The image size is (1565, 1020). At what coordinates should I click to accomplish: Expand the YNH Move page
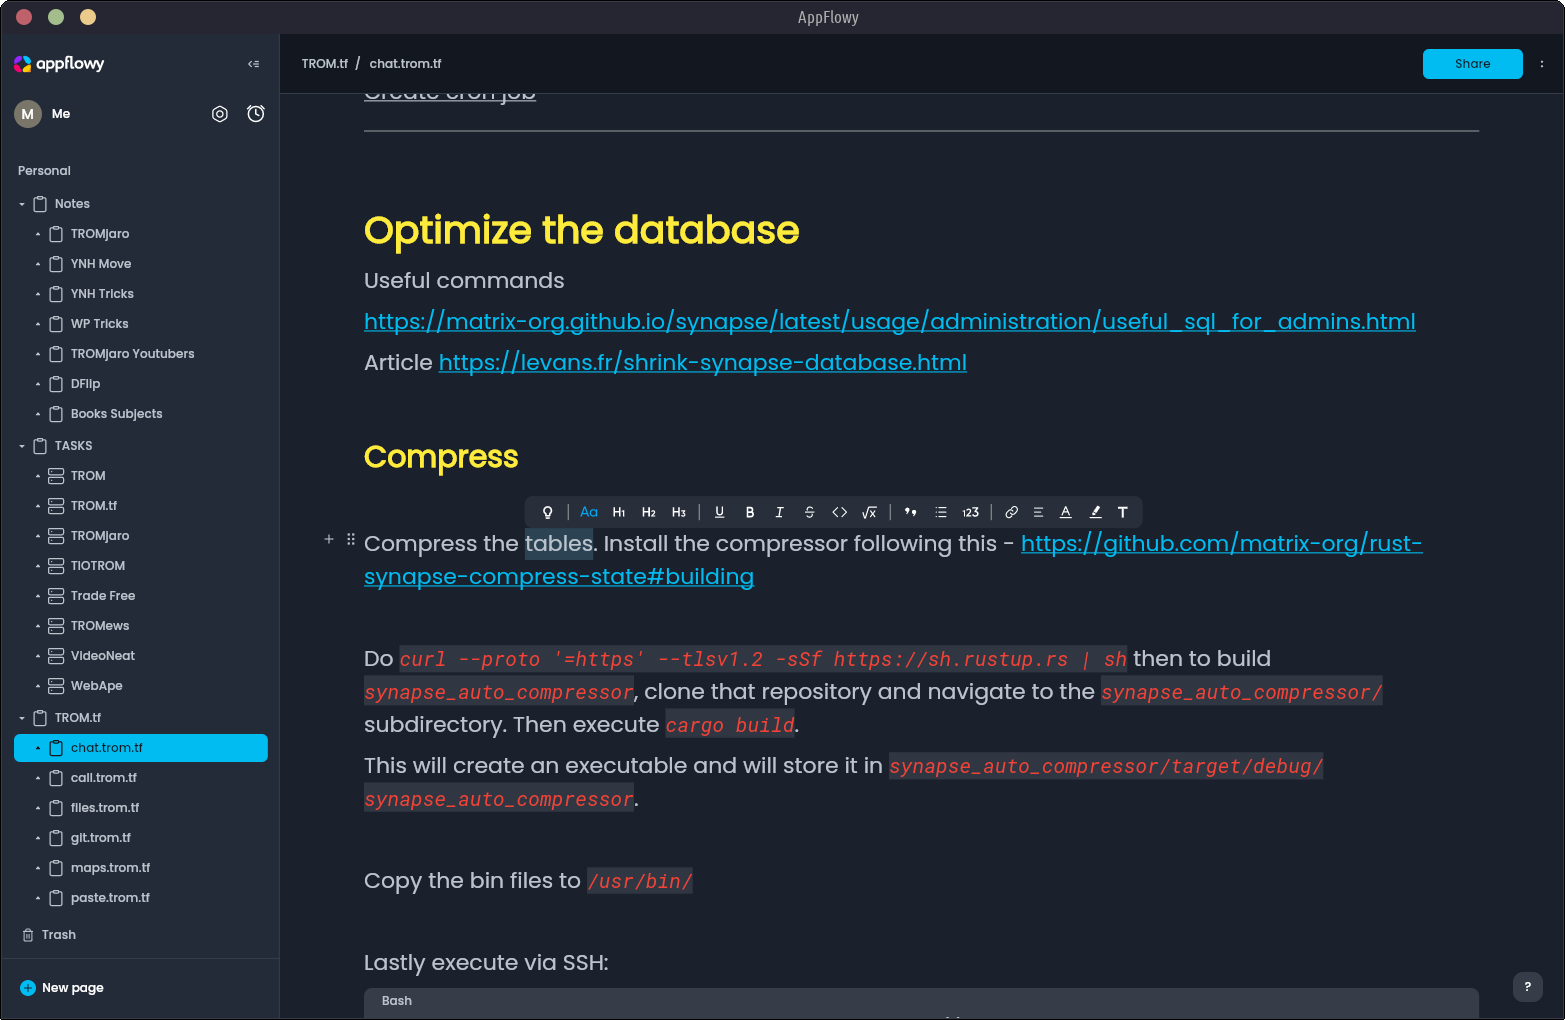pyautogui.click(x=38, y=264)
